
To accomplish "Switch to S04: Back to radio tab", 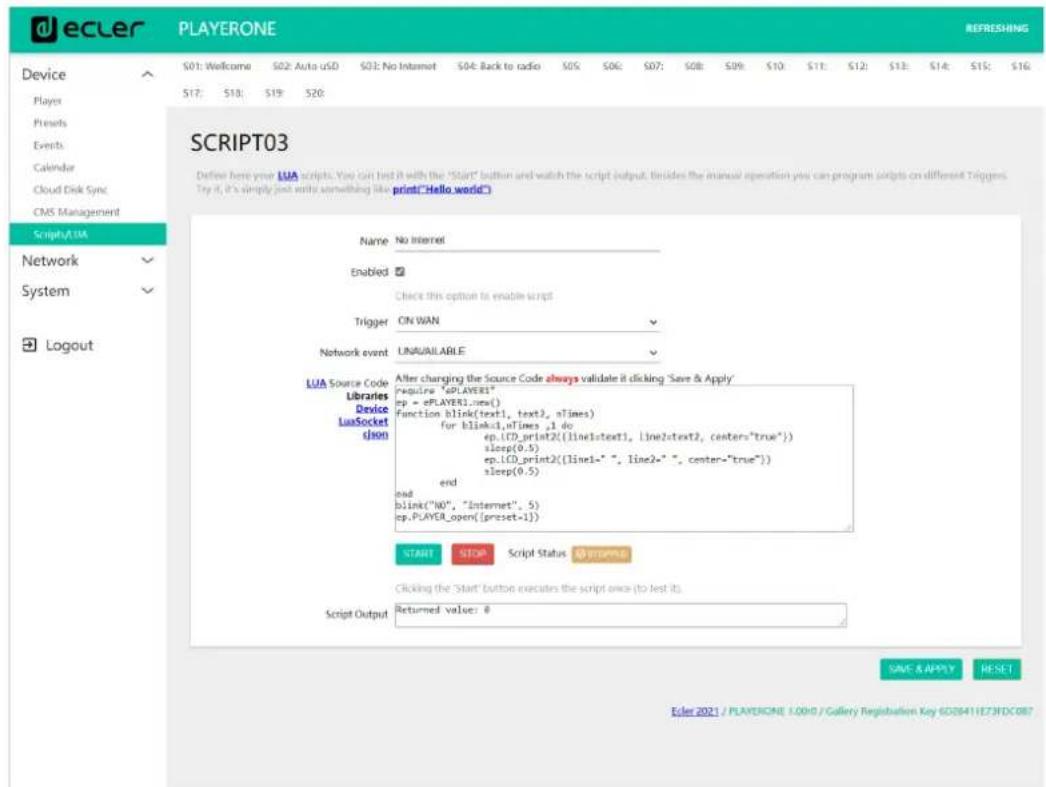I will click(499, 66).
